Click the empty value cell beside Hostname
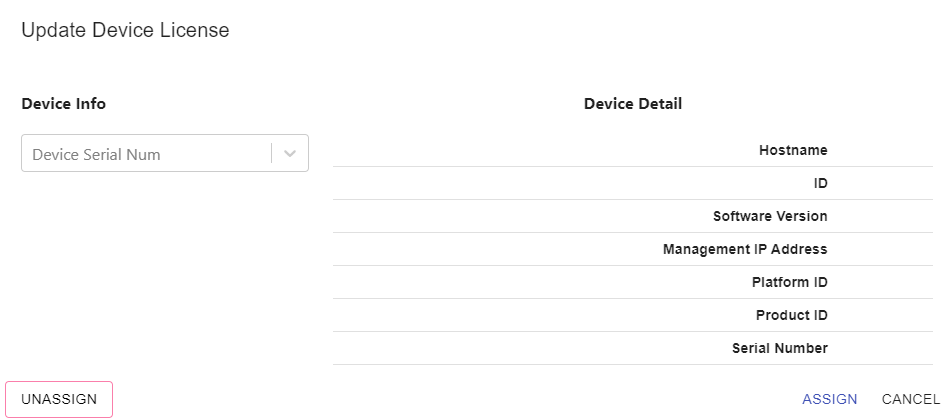This screenshot has width=952, height=420. tap(880, 150)
